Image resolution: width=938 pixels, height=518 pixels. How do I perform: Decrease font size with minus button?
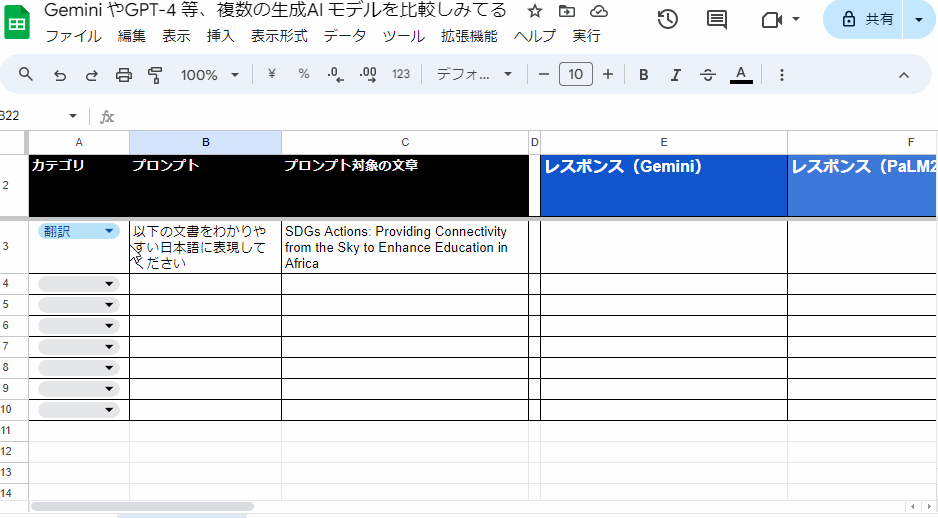[544, 74]
